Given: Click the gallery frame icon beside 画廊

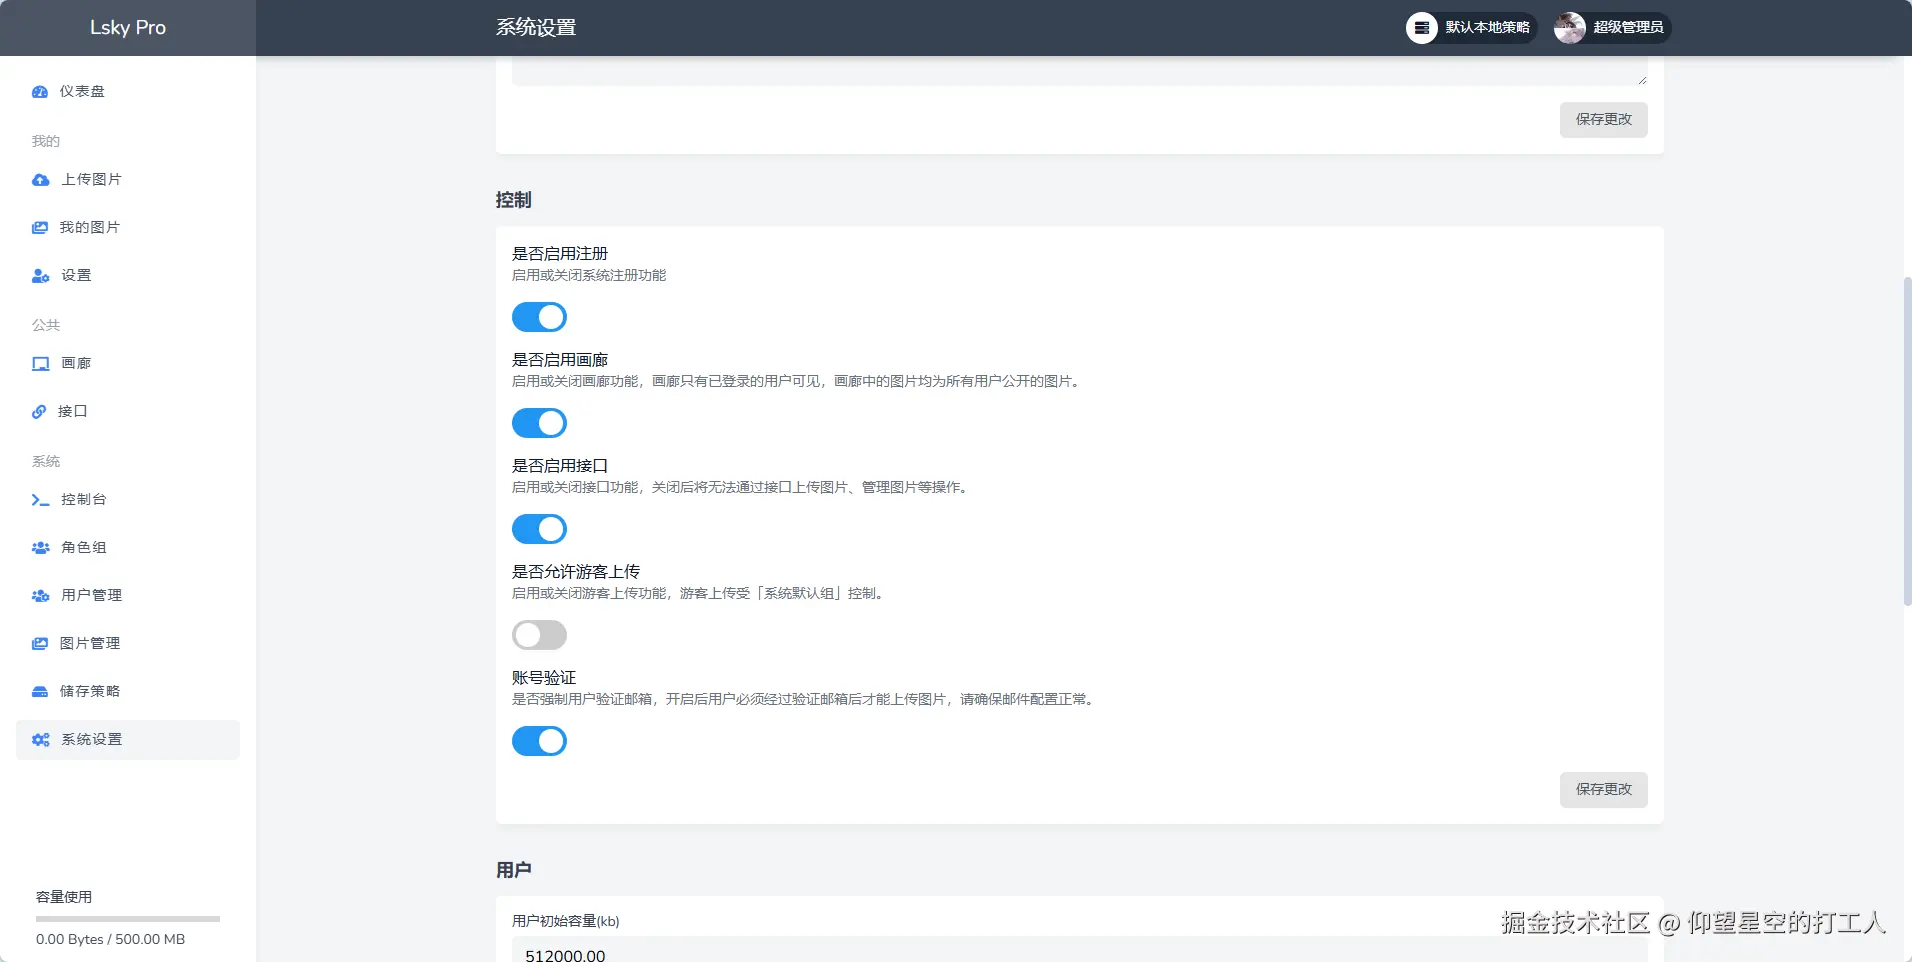Looking at the screenshot, I should tap(40, 364).
